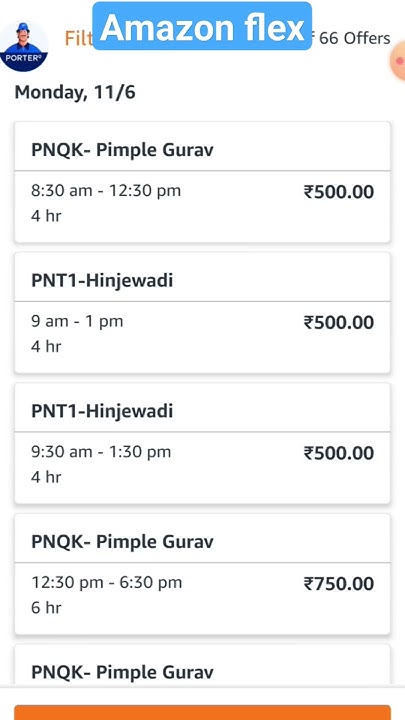Select the 9:30 am - 1:30 pm slot
This screenshot has height=720, width=405.
[x=101, y=451]
